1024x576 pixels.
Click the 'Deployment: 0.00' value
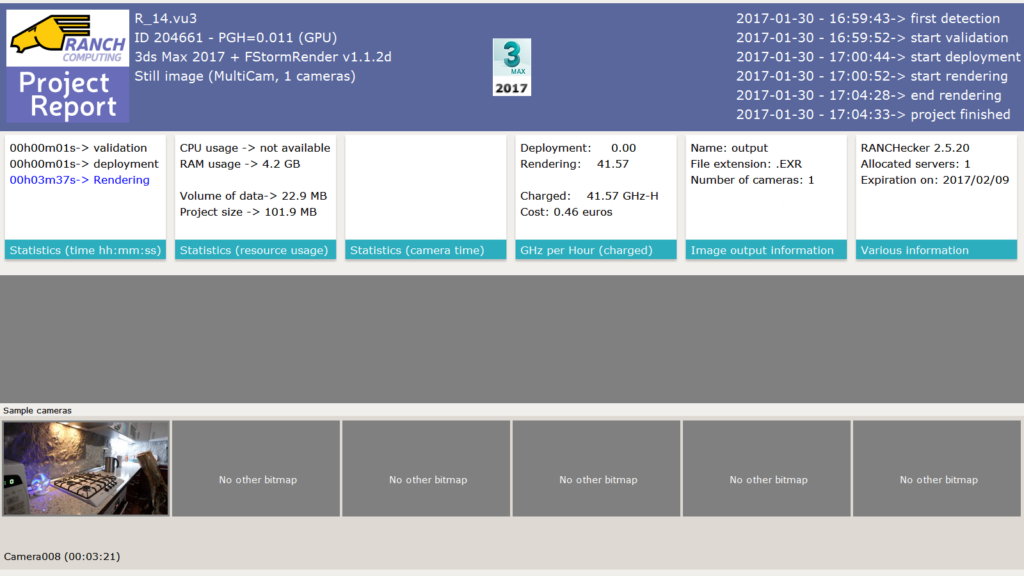(578, 148)
